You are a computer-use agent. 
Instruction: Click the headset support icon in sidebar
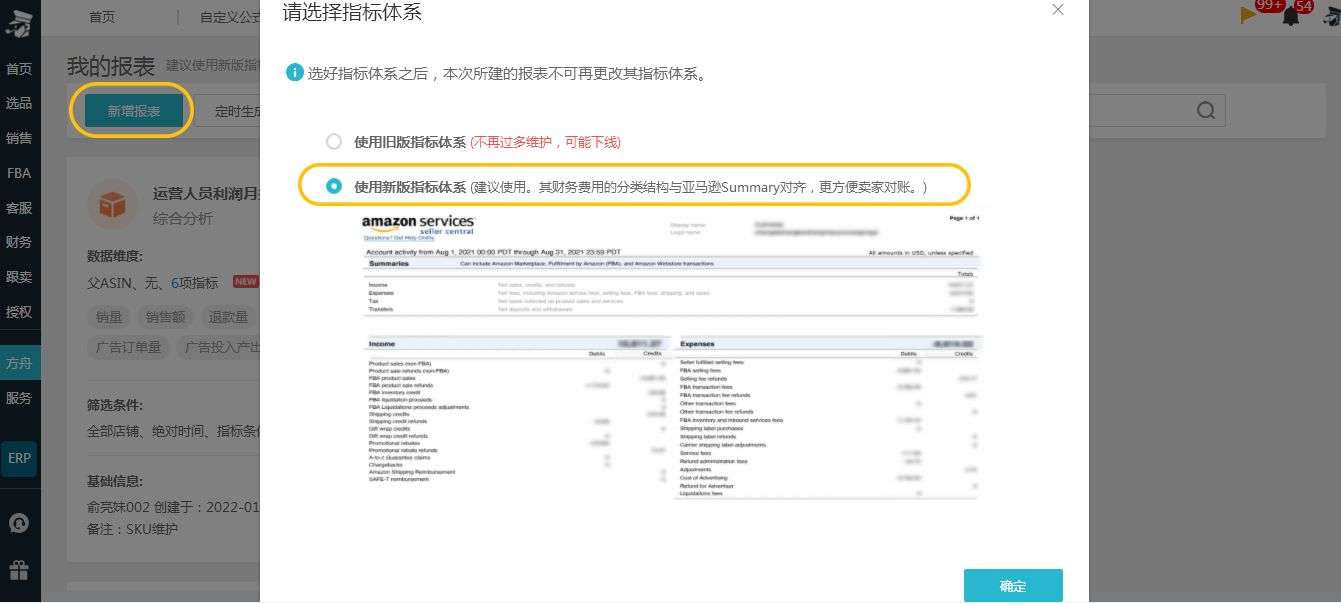19,524
